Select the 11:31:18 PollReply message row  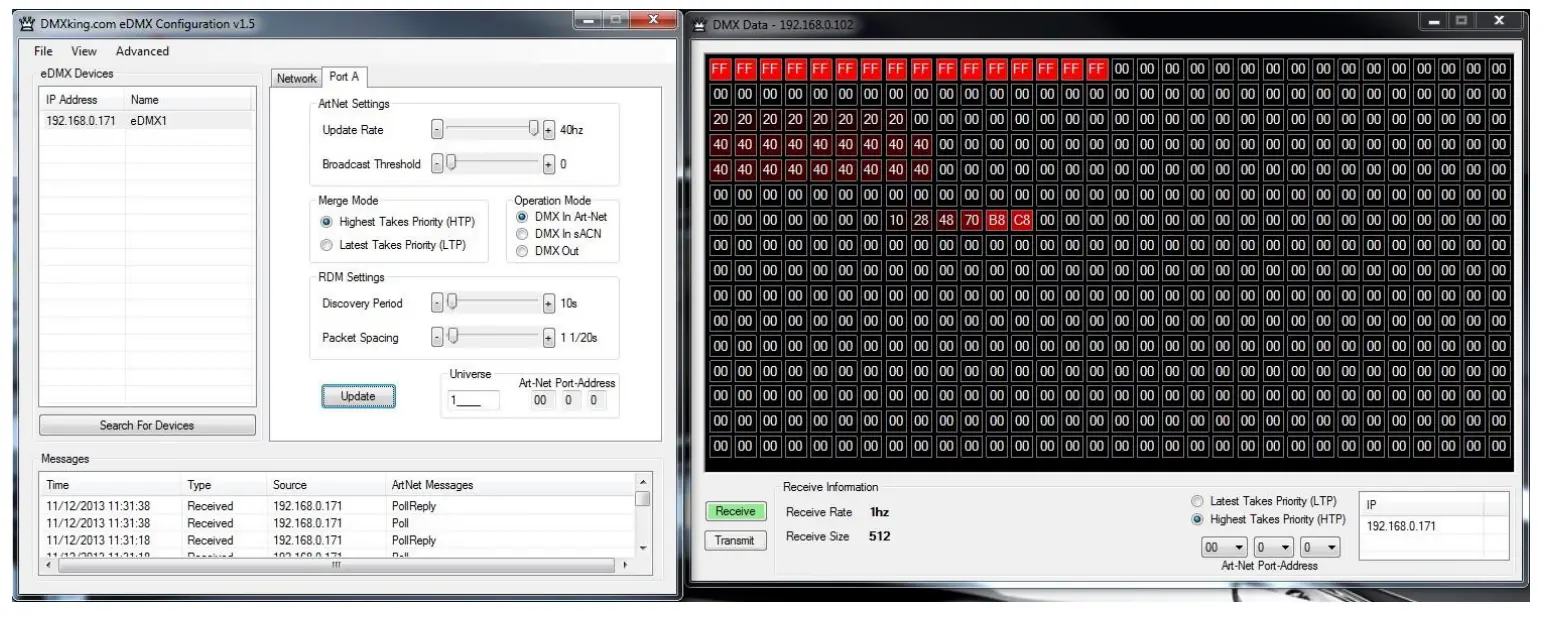pyautogui.click(x=338, y=540)
